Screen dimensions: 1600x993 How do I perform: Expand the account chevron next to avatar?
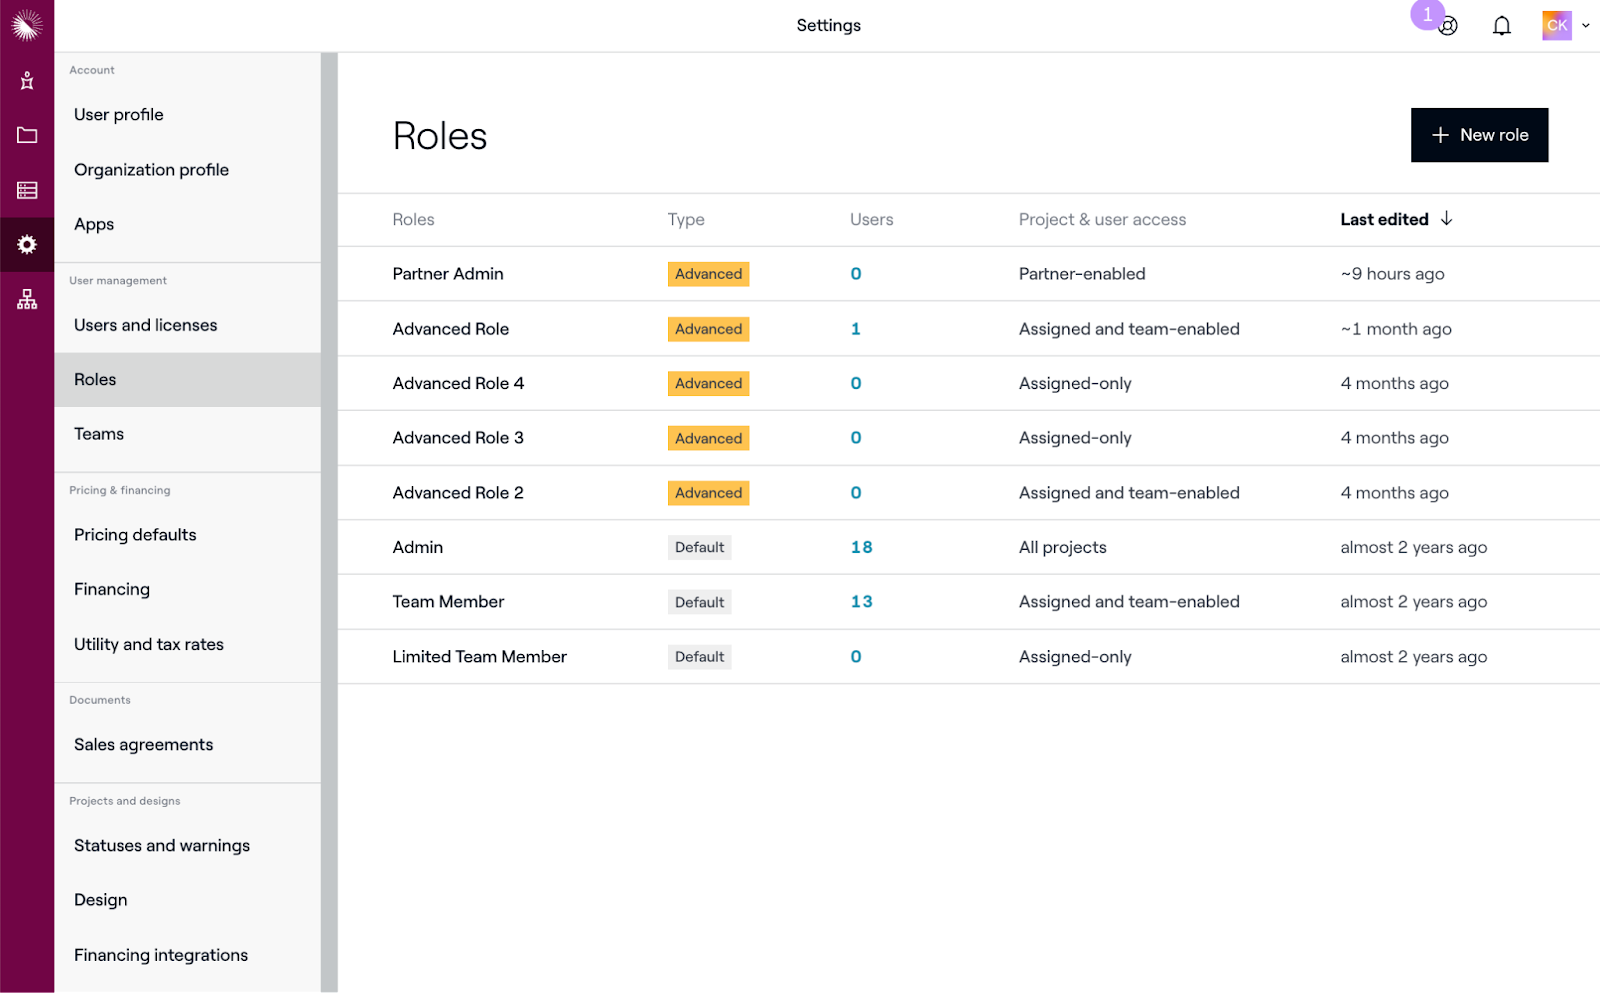pos(1586,25)
